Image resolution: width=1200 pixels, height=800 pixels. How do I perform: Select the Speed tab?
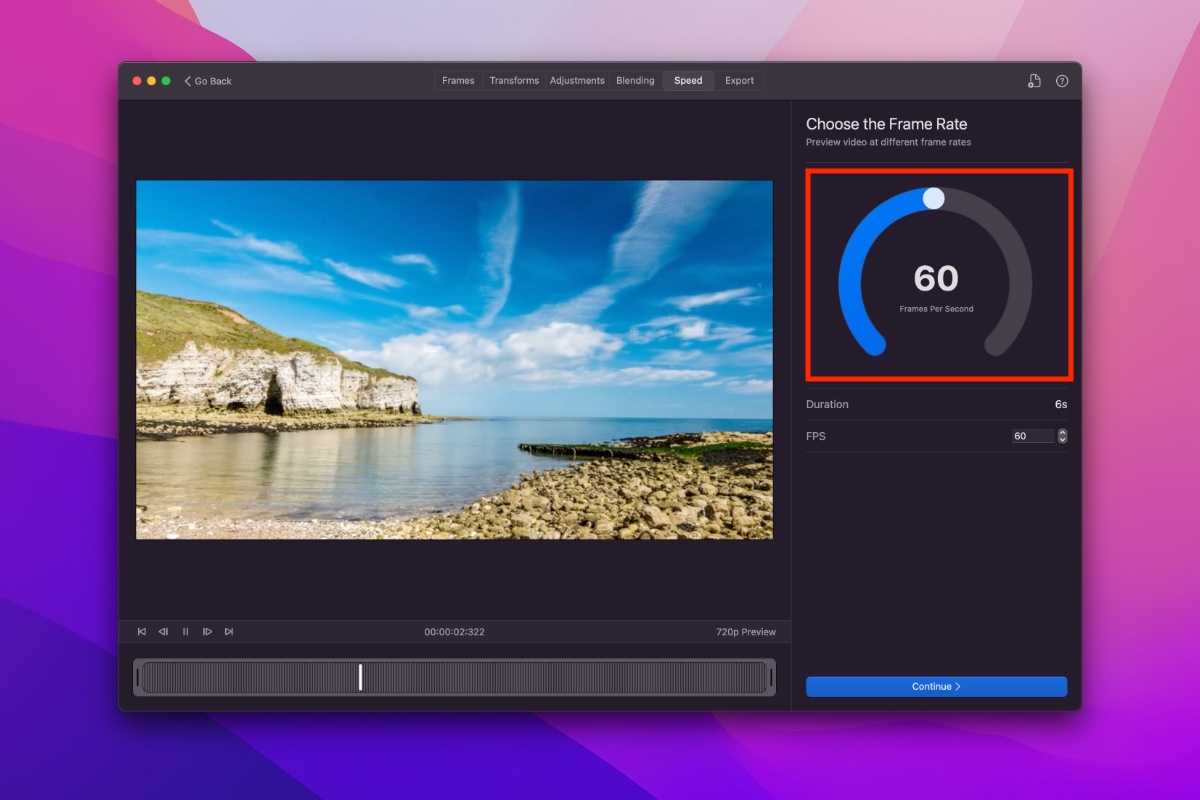pos(688,81)
